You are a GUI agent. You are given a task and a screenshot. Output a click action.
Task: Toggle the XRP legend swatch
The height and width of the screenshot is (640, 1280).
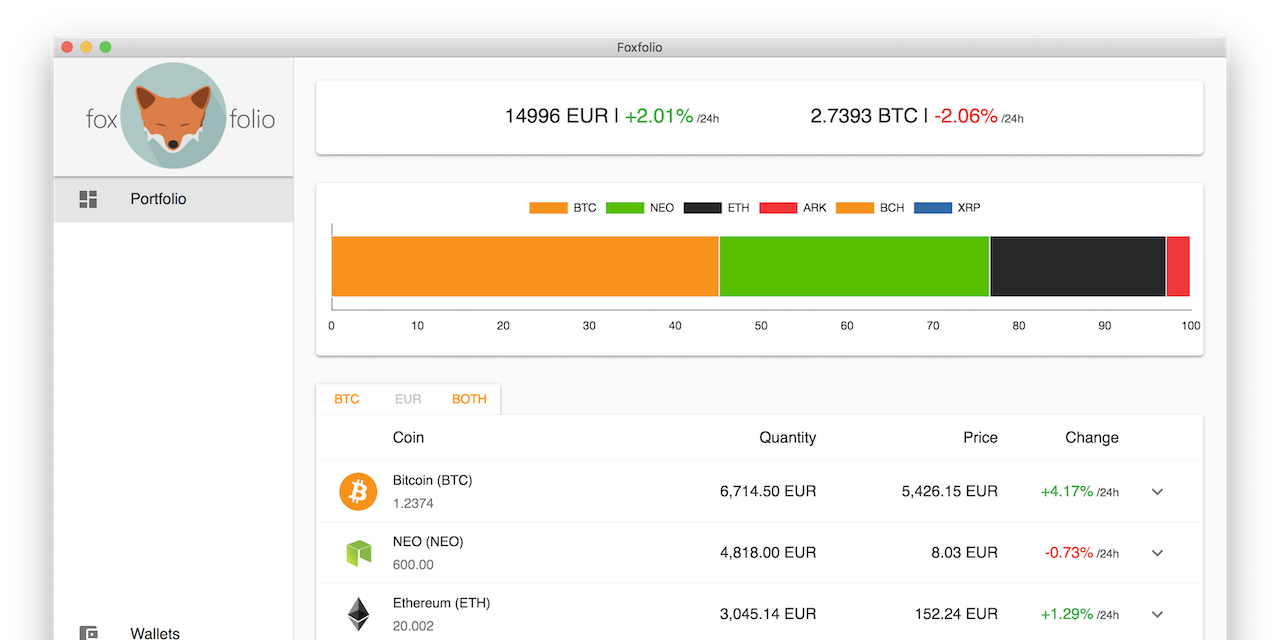click(933, 208)
